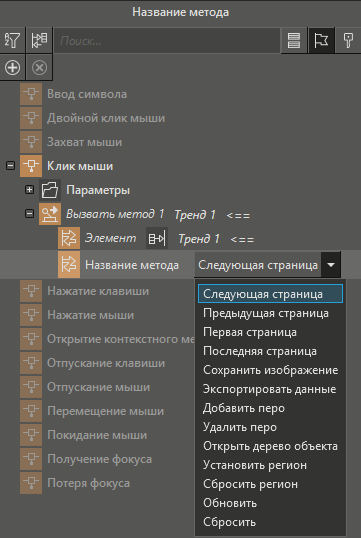Select Сохранить изображение option
Image resolution: width=361 pixels, height=538 pixels.
coord(270,370)
